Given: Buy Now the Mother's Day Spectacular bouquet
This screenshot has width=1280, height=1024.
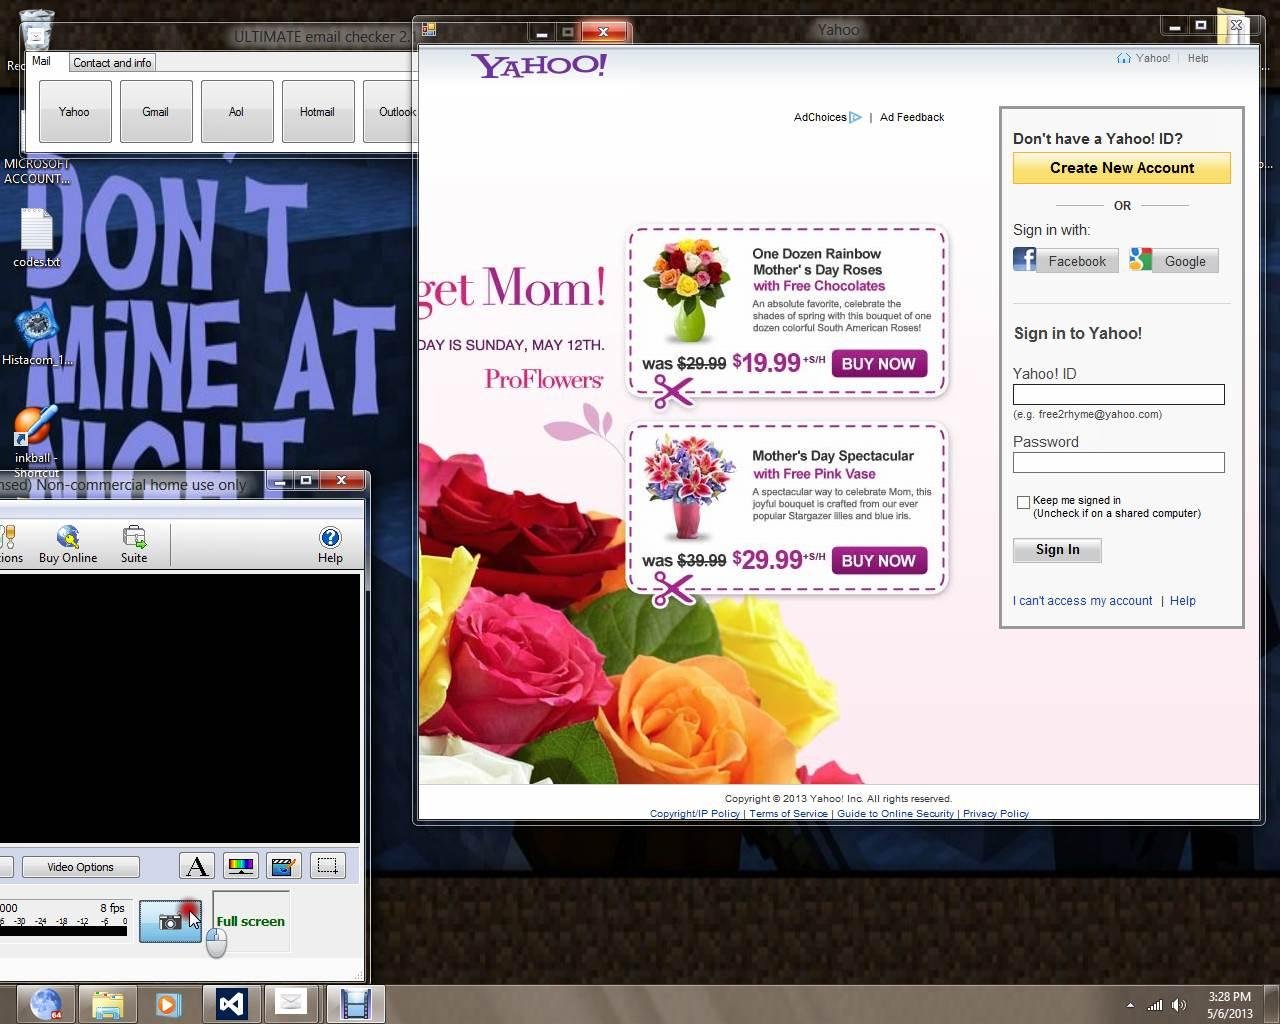Looking at the screenshot, I should 878,561.
